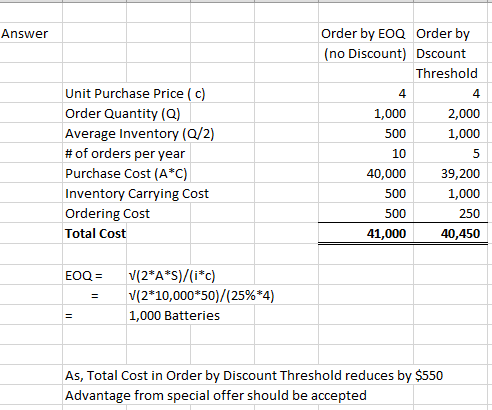Click the '# of orders per year' label
492x410 pixels.
coord(125,154)
